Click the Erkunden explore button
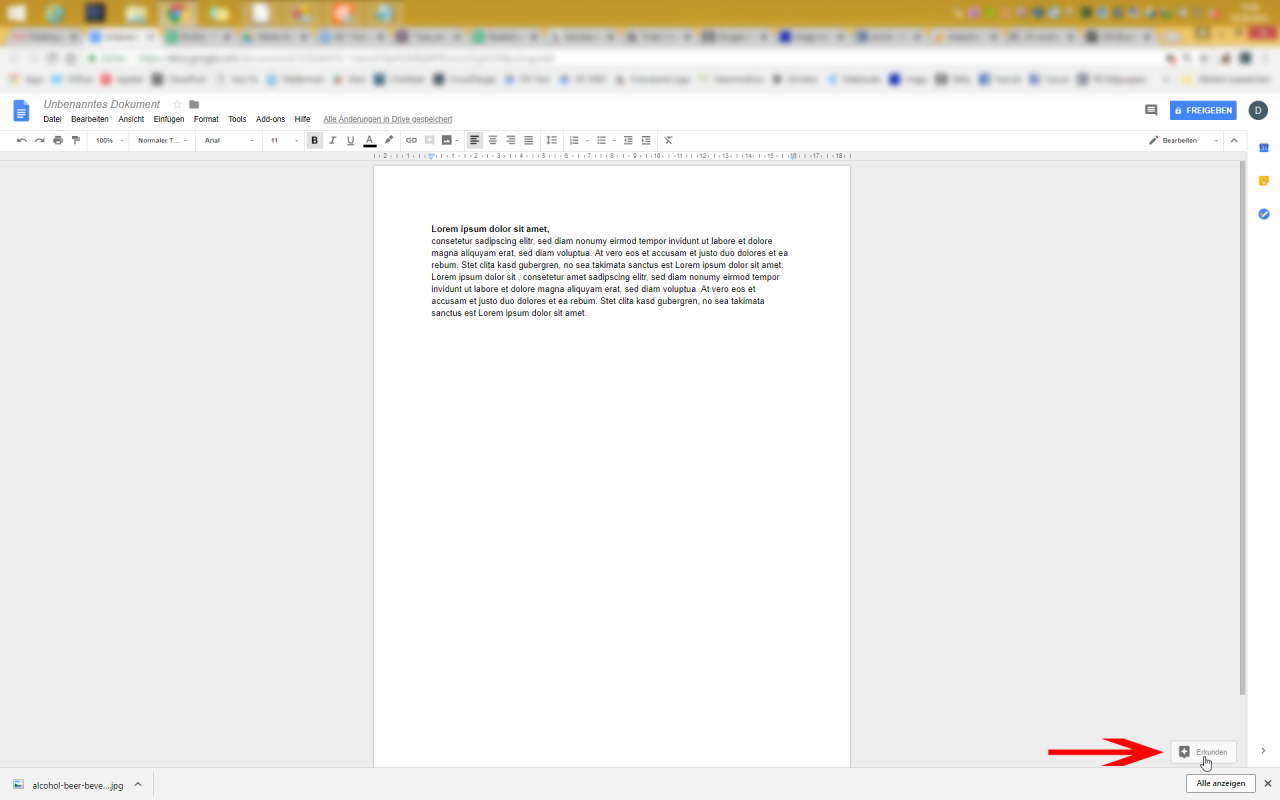Screen dimensions: 1280x800 (x=1203, y=752)
